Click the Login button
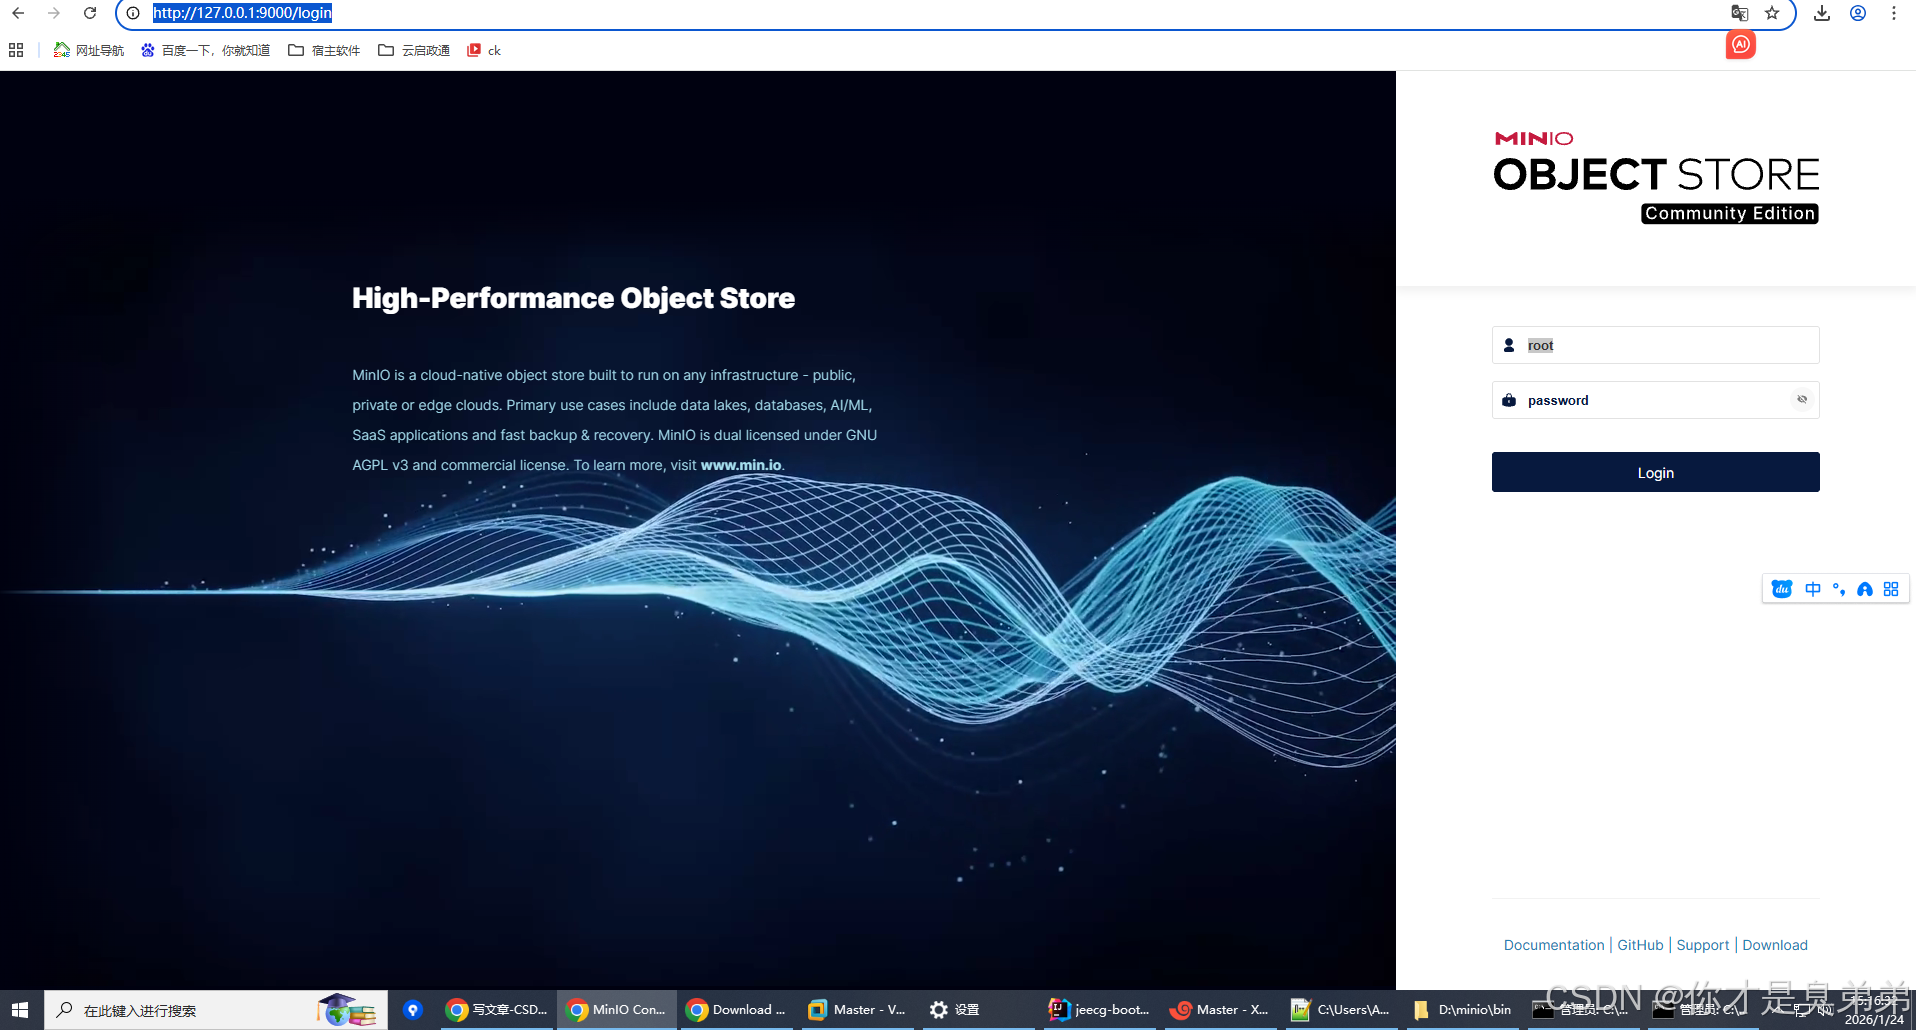Screen dimensions: 1916x1030 pos(1655,472)
